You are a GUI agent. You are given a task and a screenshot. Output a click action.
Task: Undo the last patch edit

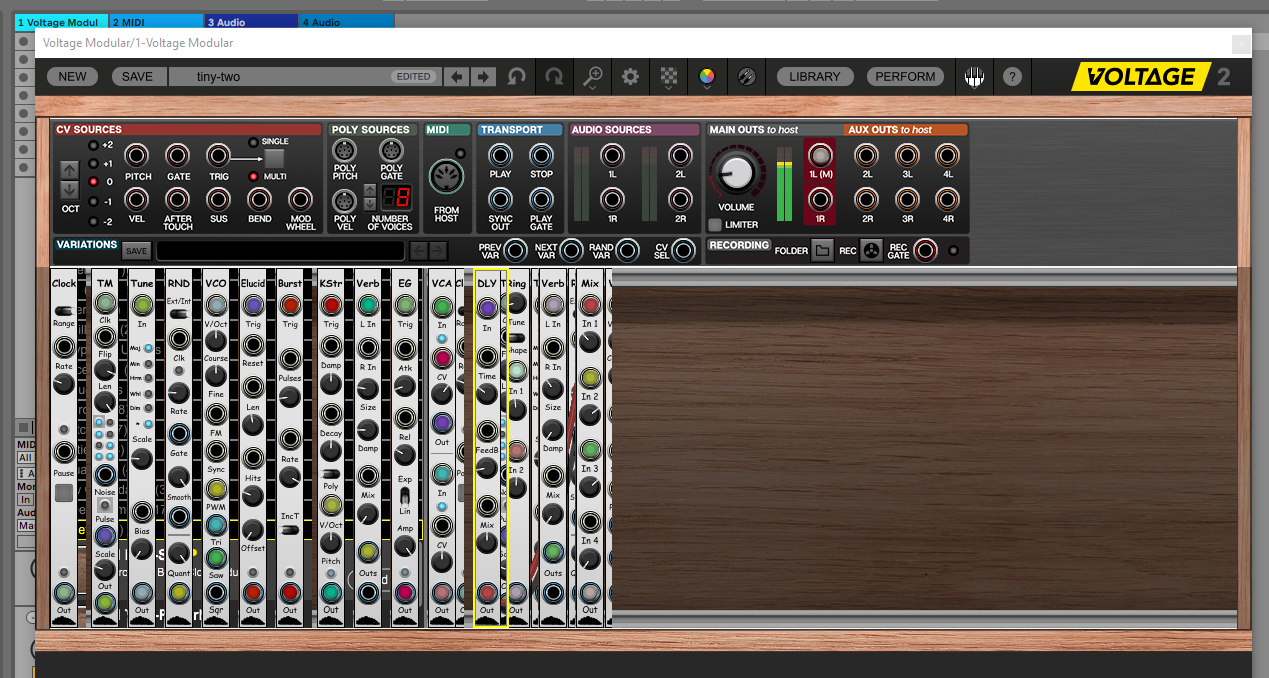517,76
